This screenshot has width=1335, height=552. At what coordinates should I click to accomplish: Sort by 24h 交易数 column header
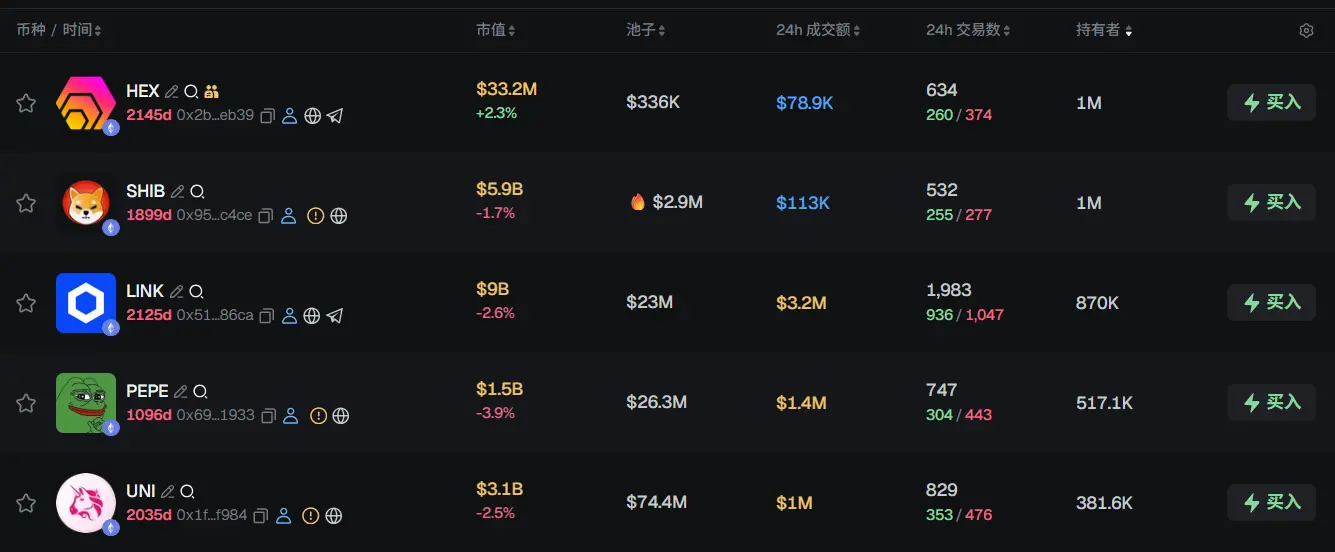[968, 31]
